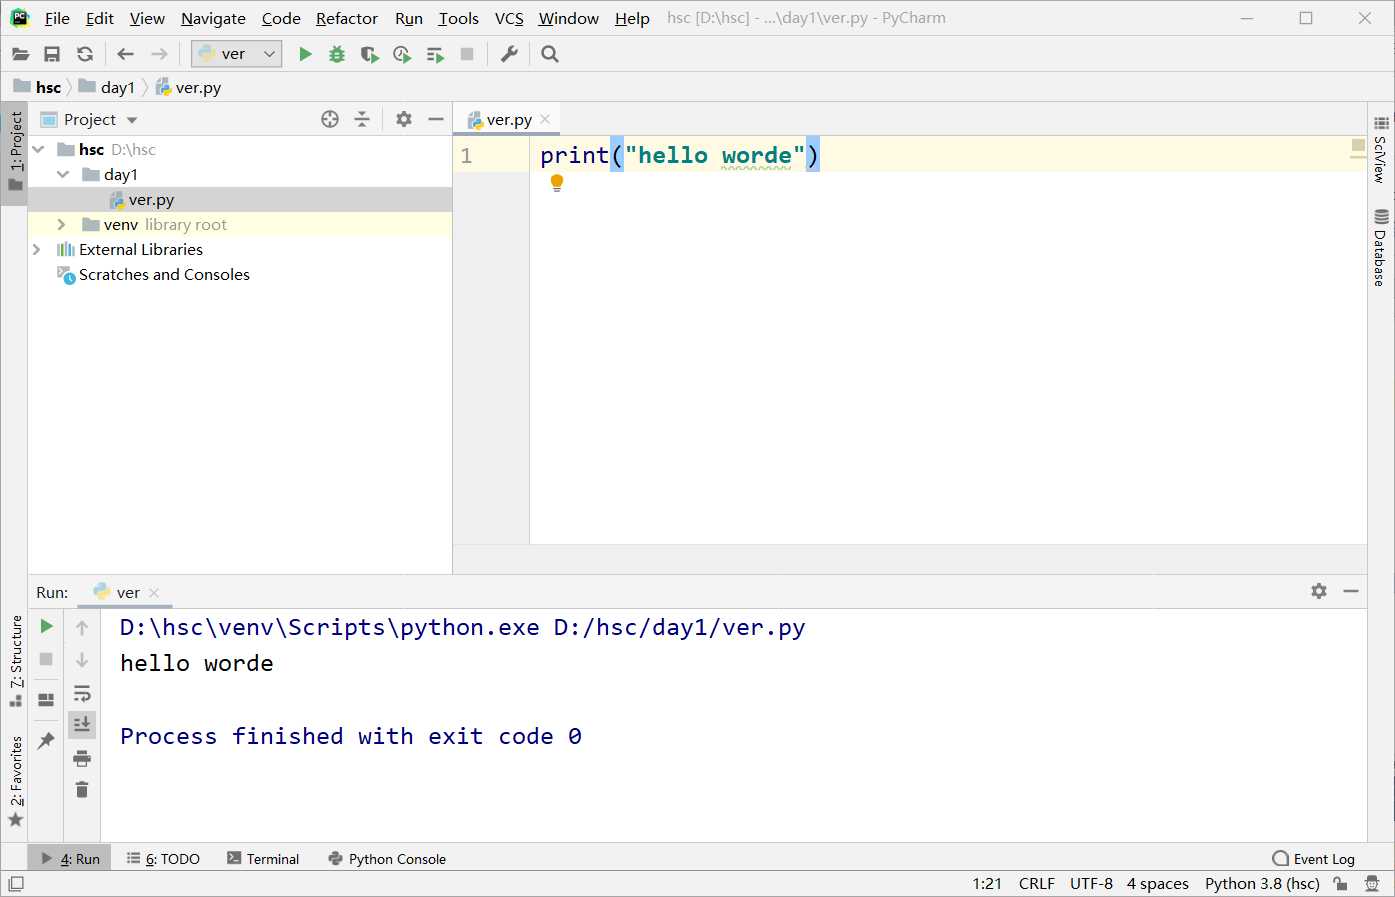Viewport: 1395px width, 897px height.
Task: Click the yellow lightbulb intention icon
Action: tap(557, 183)
